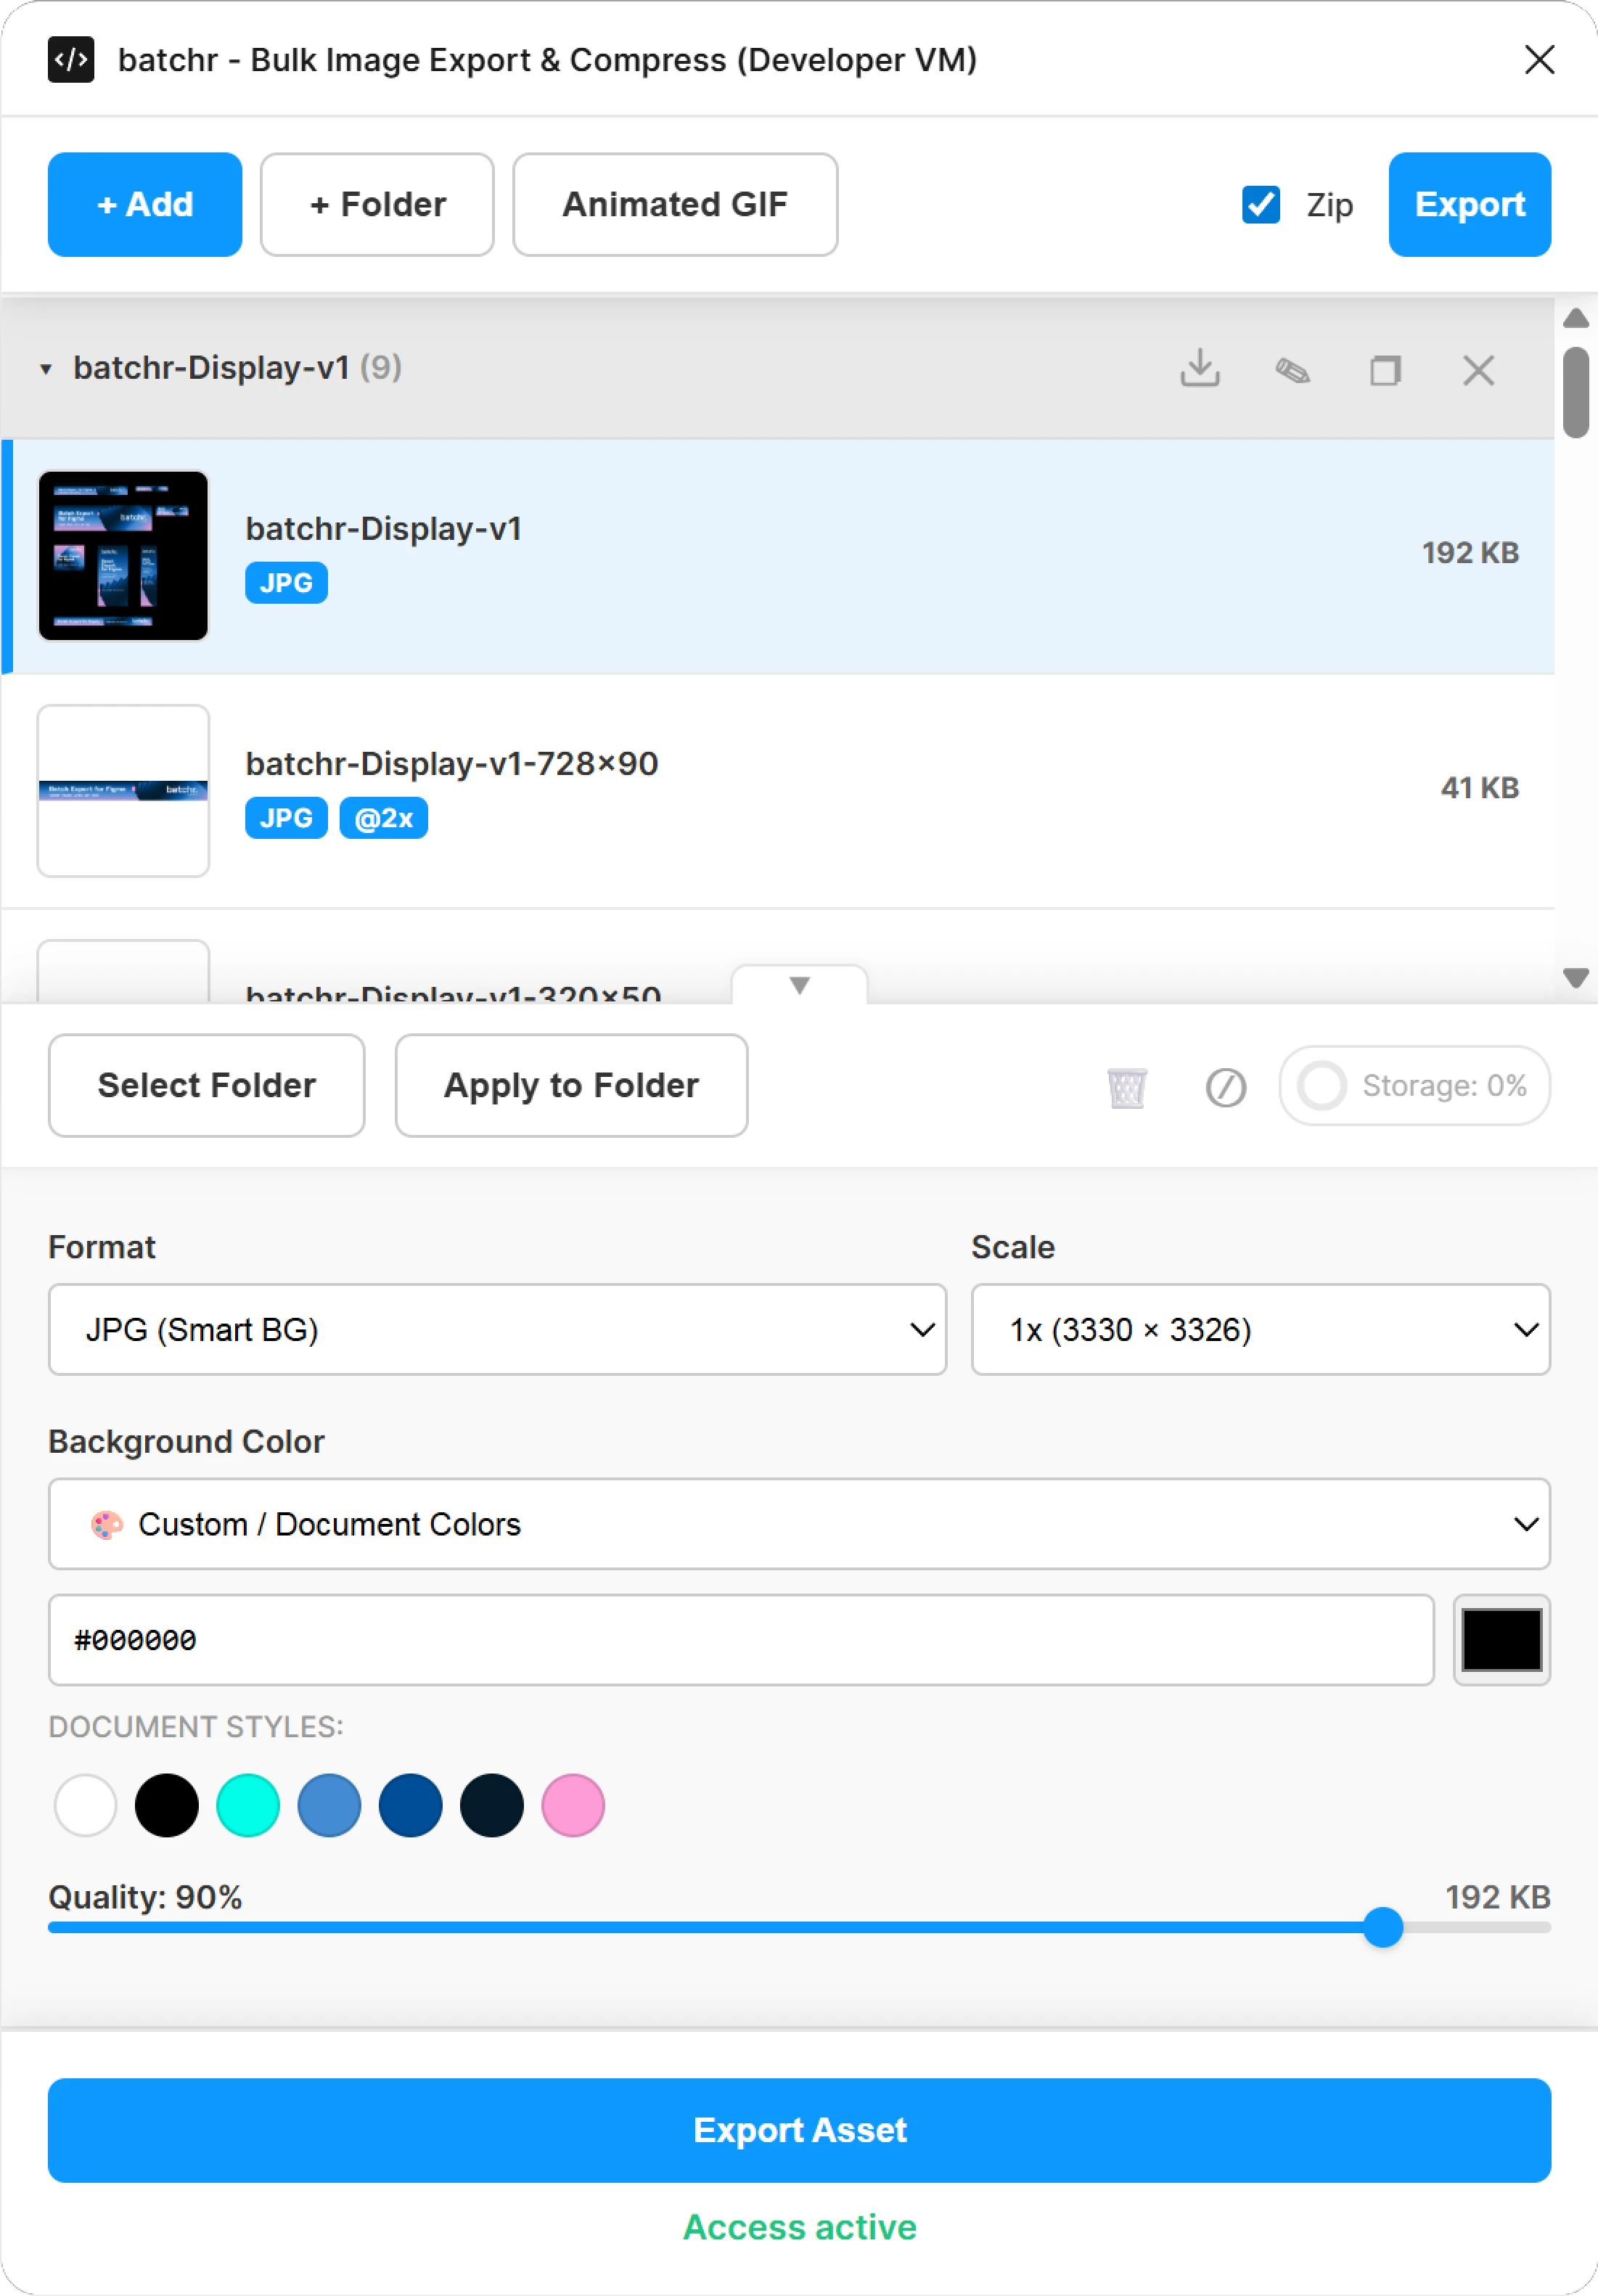1598x2296 pixels.
Task: Click the code icon in the title bar
Action: click(71, 59)
